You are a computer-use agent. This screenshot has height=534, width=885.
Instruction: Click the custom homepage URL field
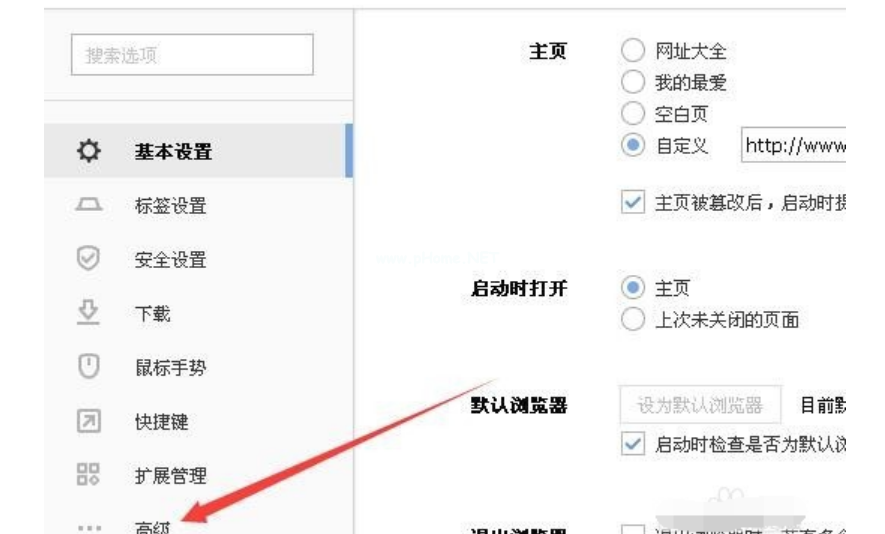[794, 145]
